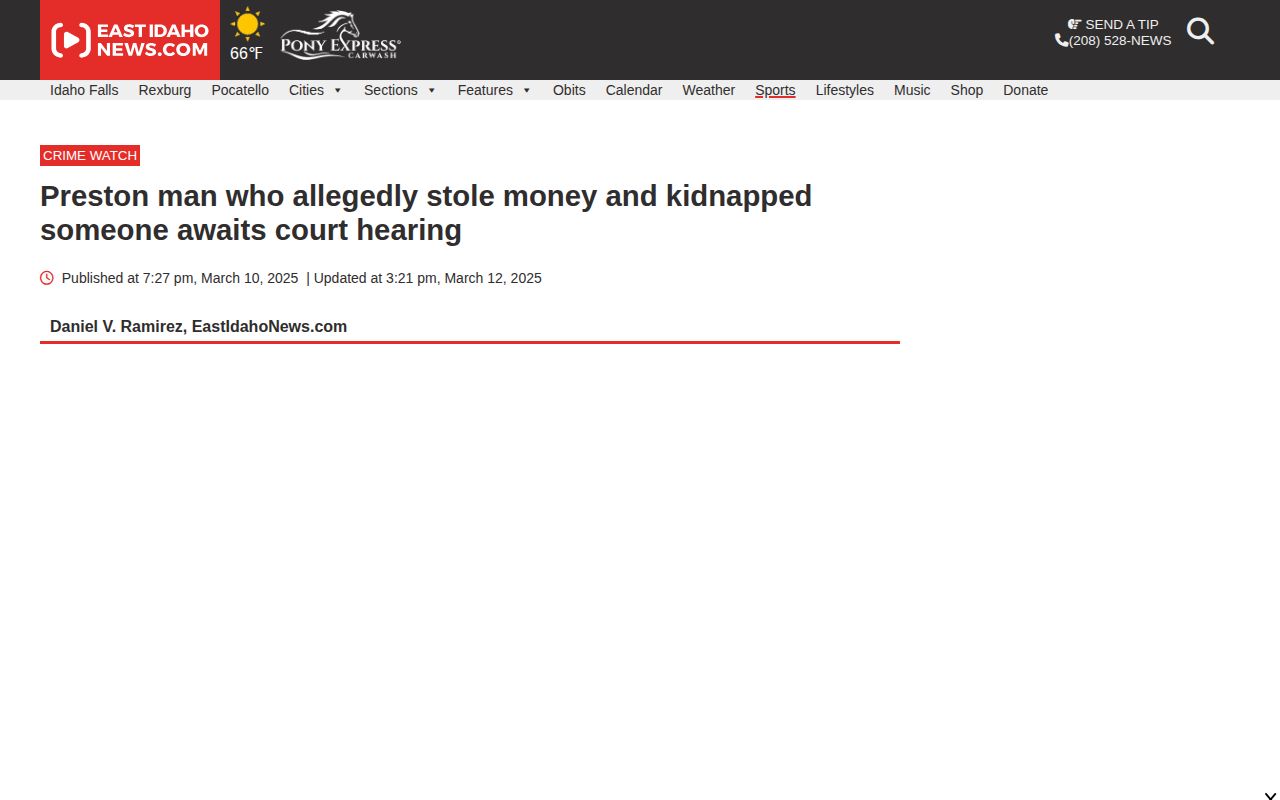Open the EastIdahoNews.com home logo
Viewport: 1280px width, 800px height.
point(130,40)
